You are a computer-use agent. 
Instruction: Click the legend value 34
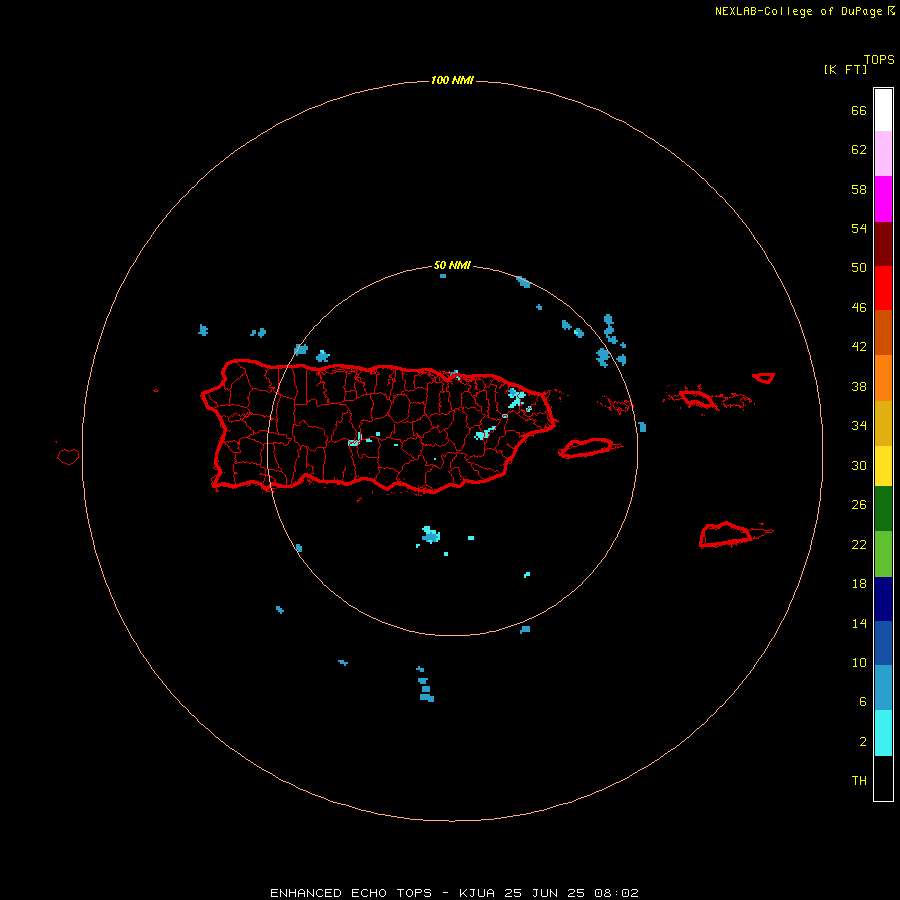click(x=859, y=425)
